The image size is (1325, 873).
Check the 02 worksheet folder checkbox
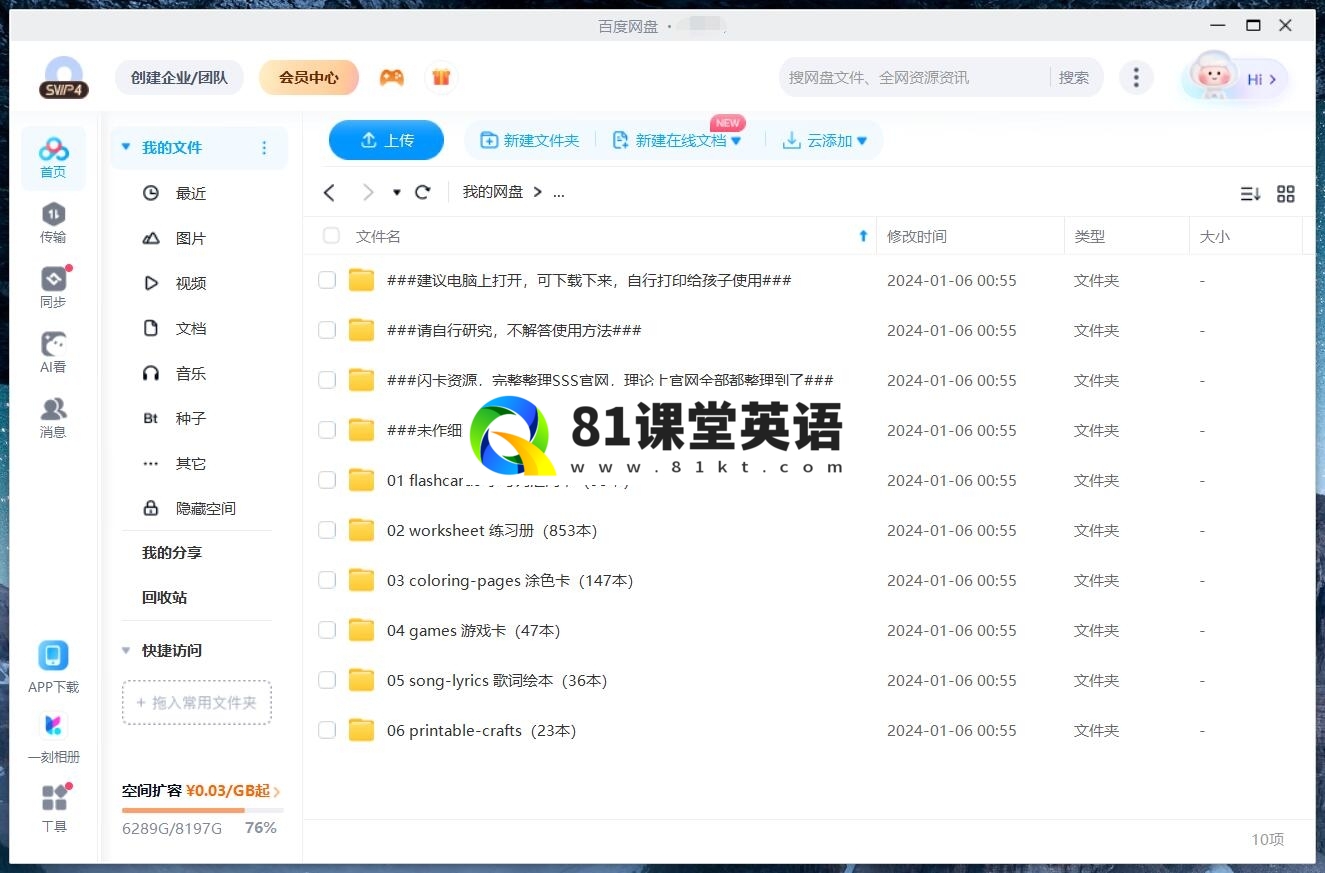click(x=327, y=530)
